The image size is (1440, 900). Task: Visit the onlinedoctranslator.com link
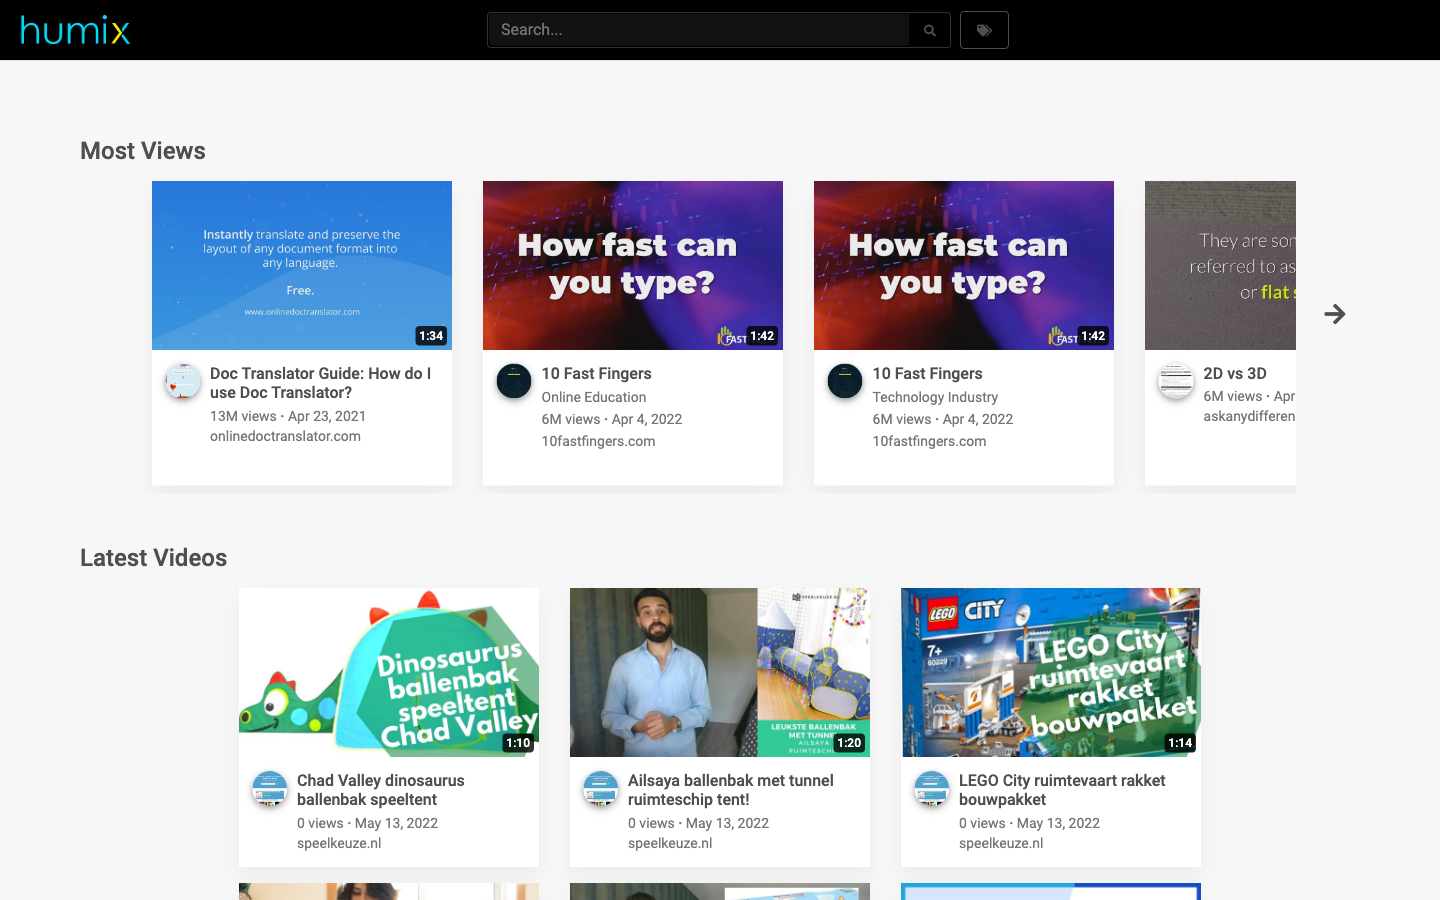[x=285, y=436]
